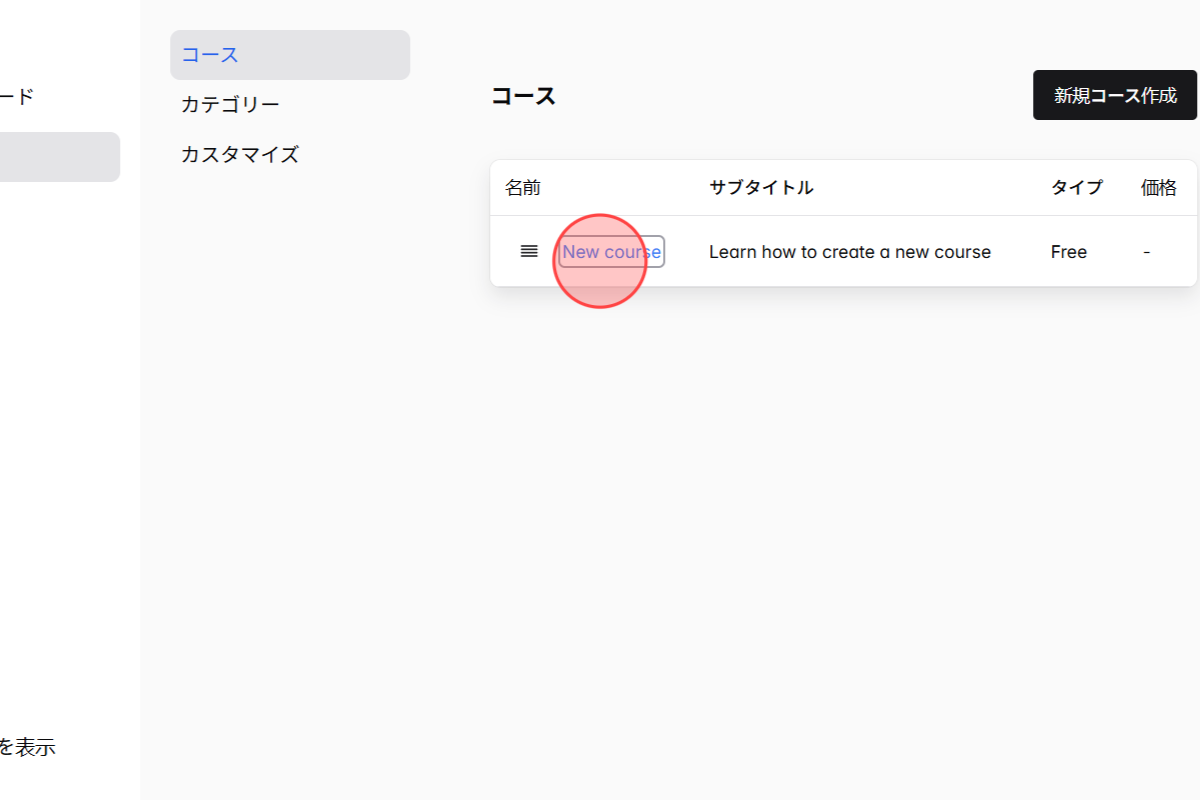The width and height of the screenshot is (1200, 800).
Task: Select the price dash cell for New course
Action: coord(1146,251)
